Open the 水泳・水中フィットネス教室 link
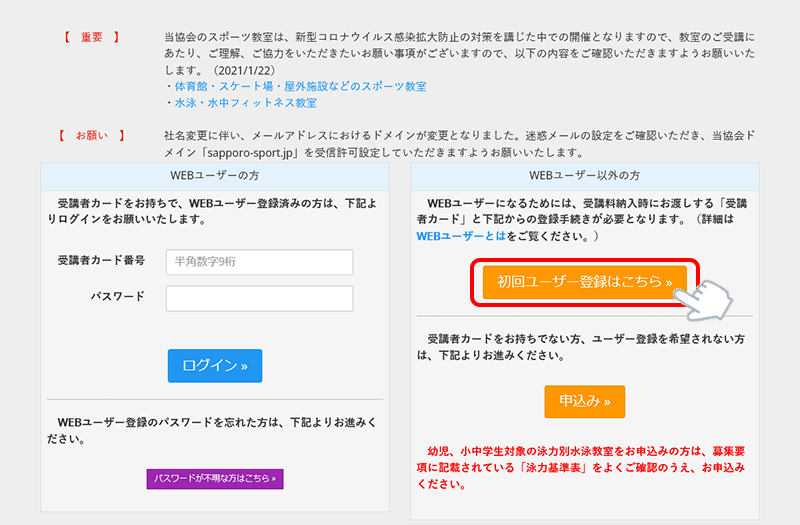The height and width of the screenshot is (525, 800). pos(245,103)
